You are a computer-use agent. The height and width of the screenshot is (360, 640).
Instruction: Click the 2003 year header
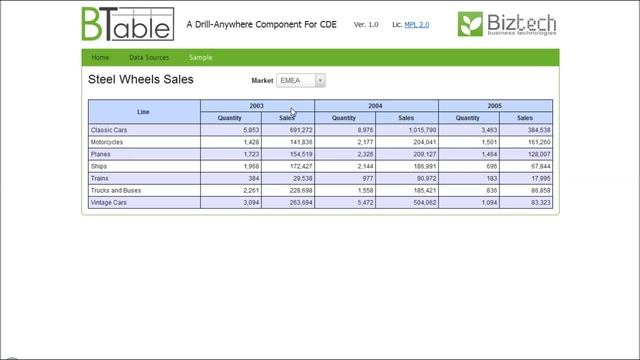[x=257, y=106]
